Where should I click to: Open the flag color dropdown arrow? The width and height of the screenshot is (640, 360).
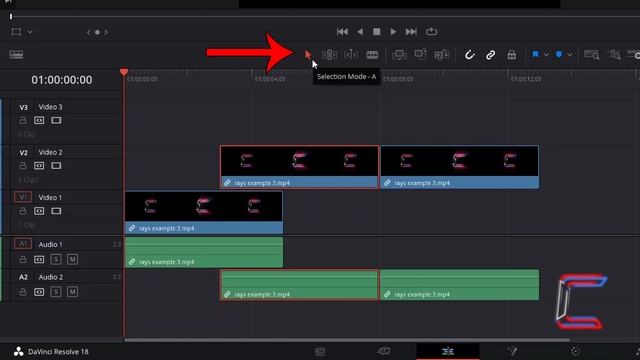pos(546,55)
